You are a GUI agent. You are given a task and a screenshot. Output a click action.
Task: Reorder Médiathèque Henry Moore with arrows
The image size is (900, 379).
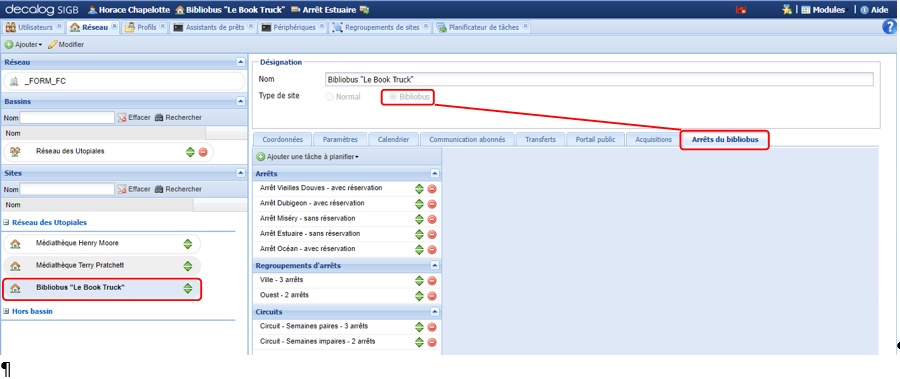188,243
